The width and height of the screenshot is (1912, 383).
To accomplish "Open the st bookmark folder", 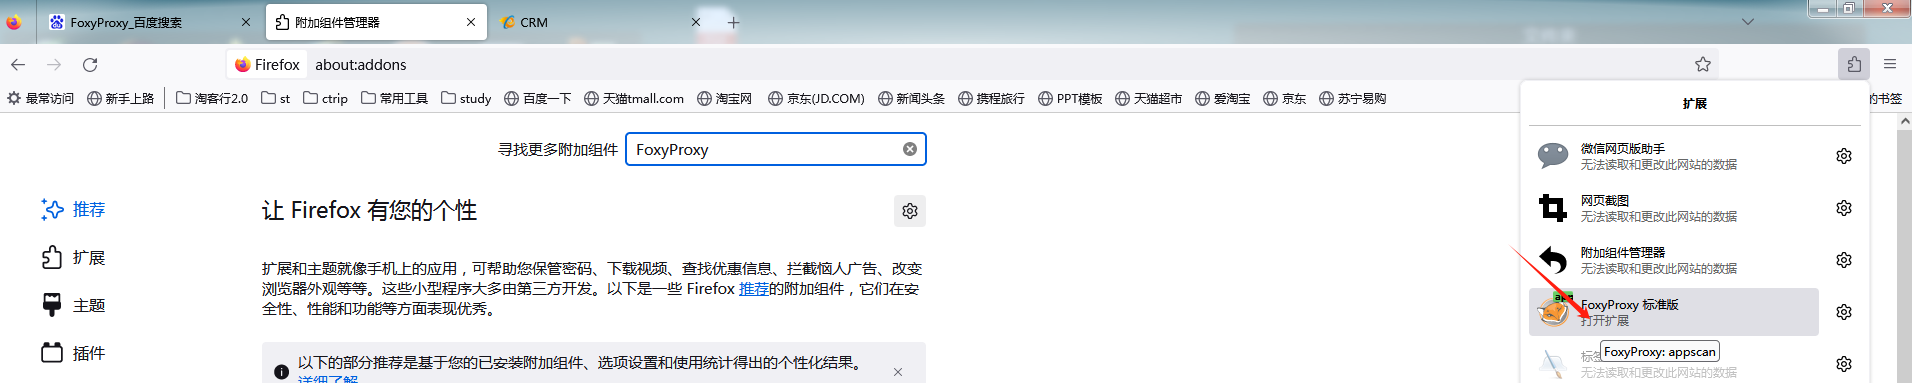I will click(x=275, y=98).
